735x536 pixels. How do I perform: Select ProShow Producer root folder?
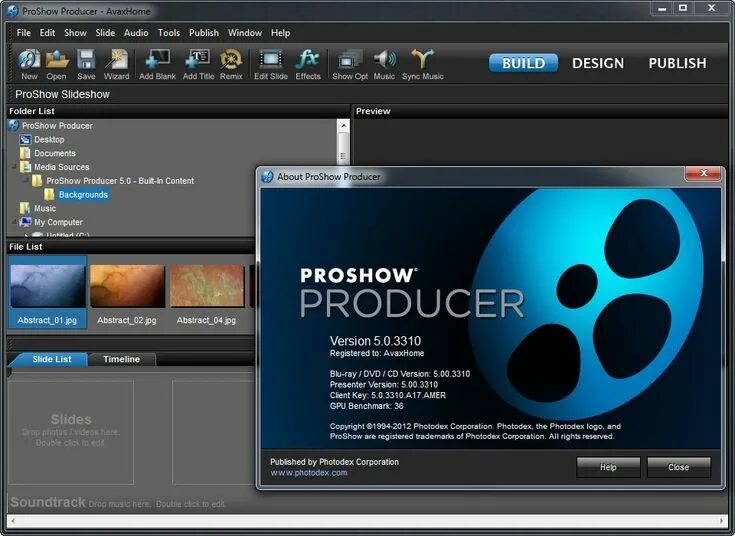tap(57, 126)
